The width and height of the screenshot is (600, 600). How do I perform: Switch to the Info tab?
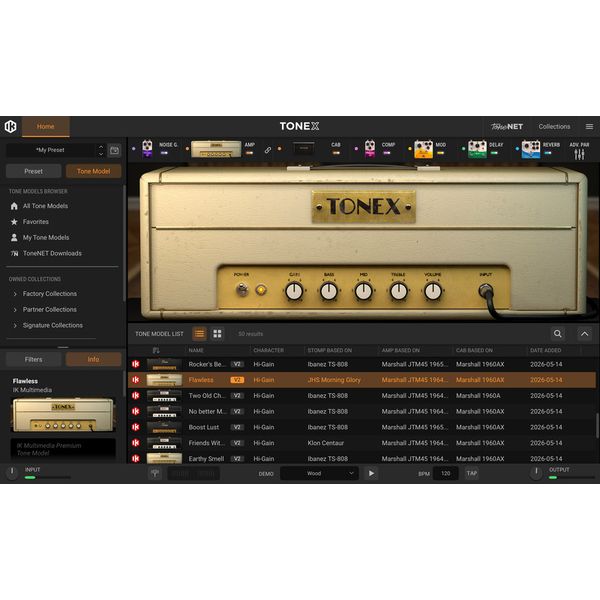93,359
